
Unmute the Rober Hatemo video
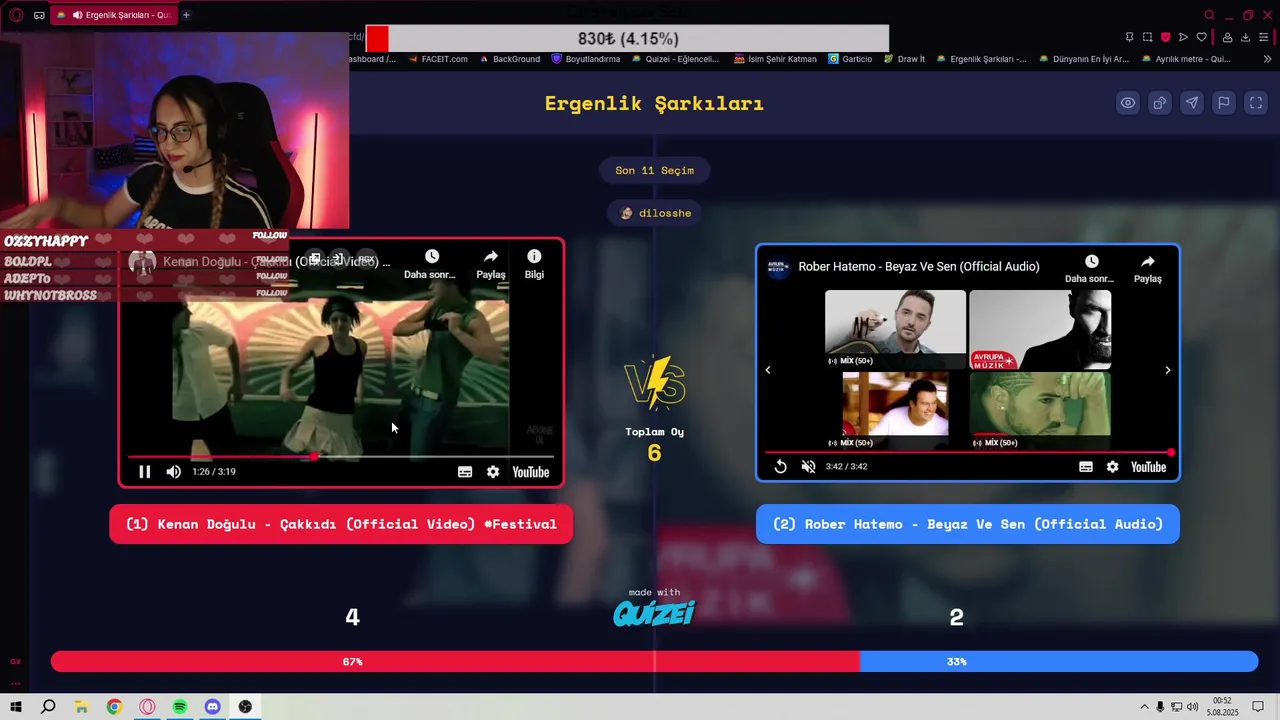808,467
